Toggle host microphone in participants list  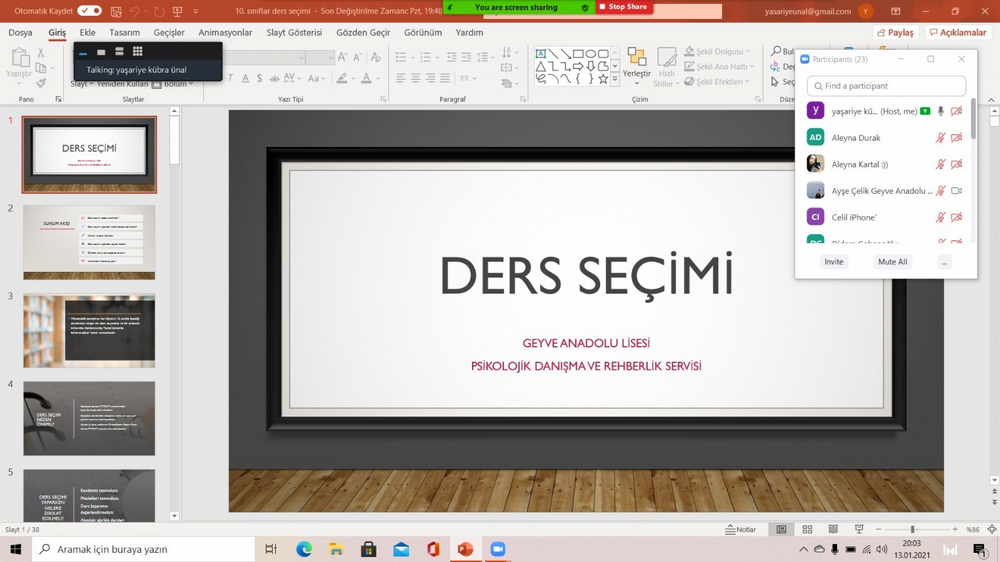coord(940,111)
